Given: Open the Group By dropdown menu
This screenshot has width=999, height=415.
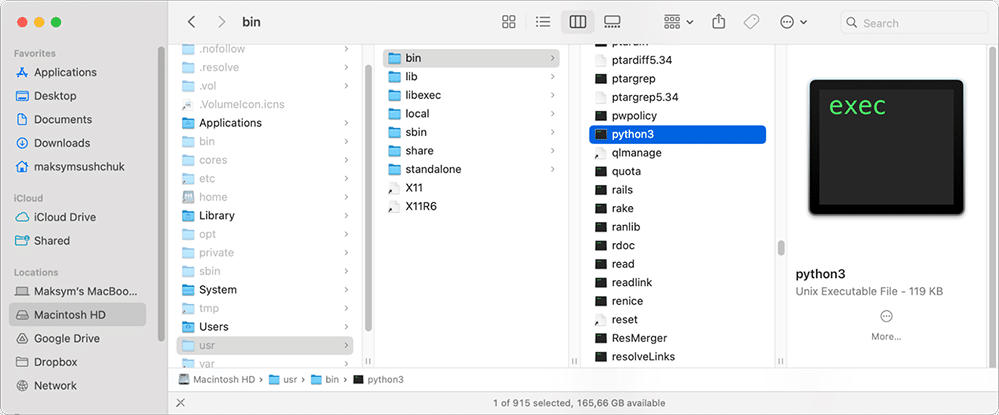Looking at the screenshot, I should point(678,22).
